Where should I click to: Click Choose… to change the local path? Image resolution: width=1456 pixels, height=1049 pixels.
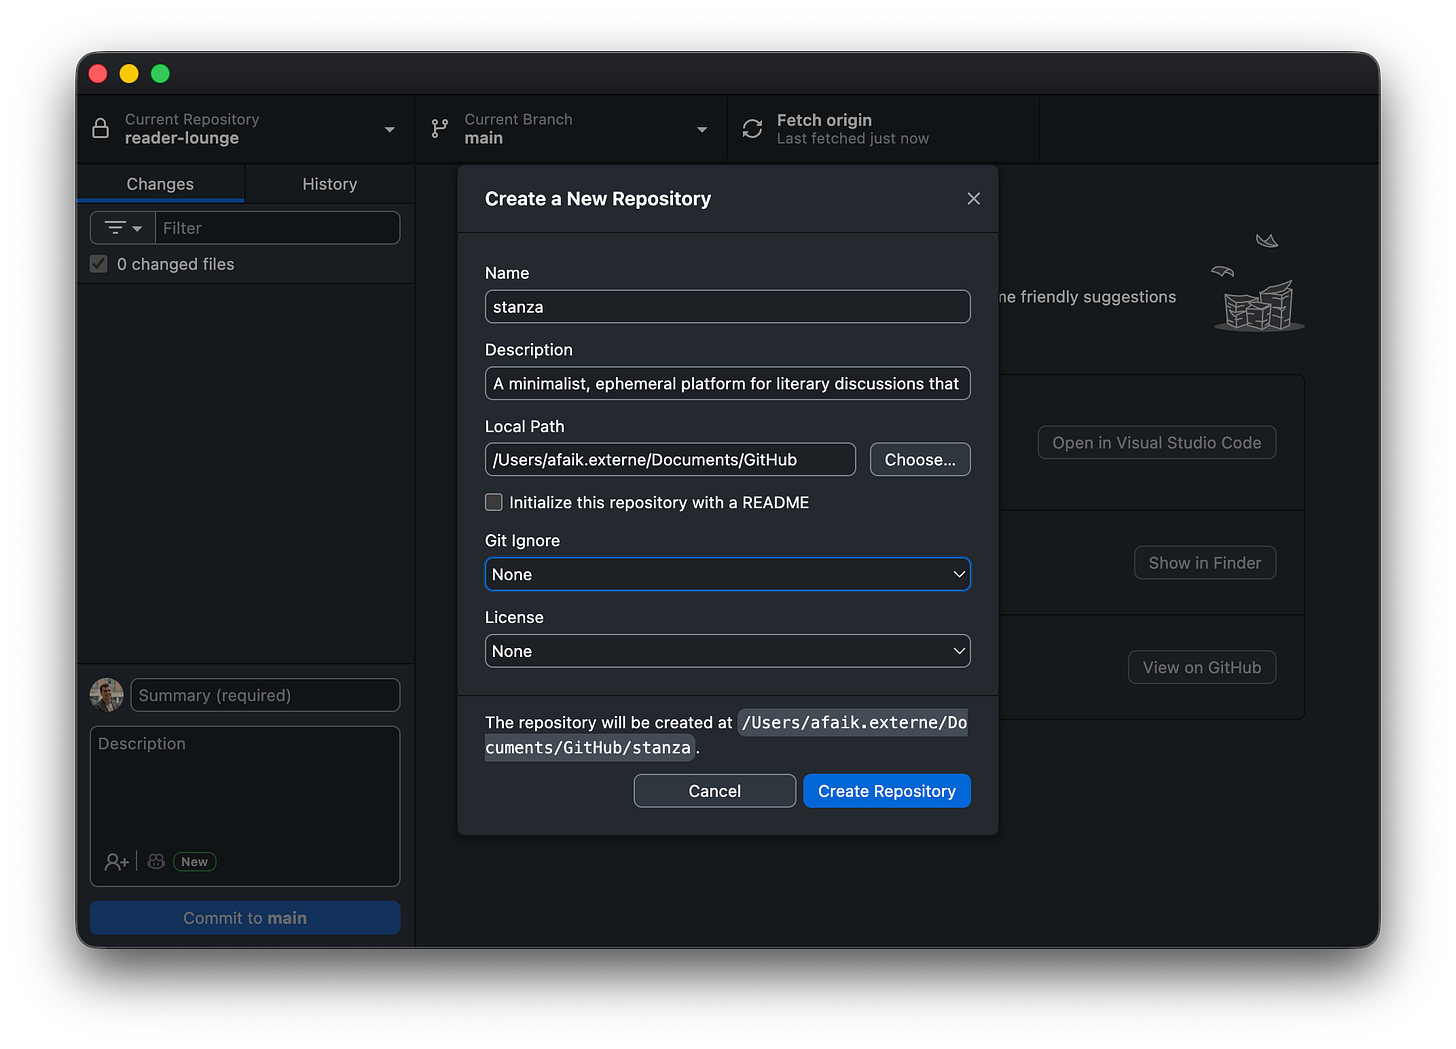919,459
